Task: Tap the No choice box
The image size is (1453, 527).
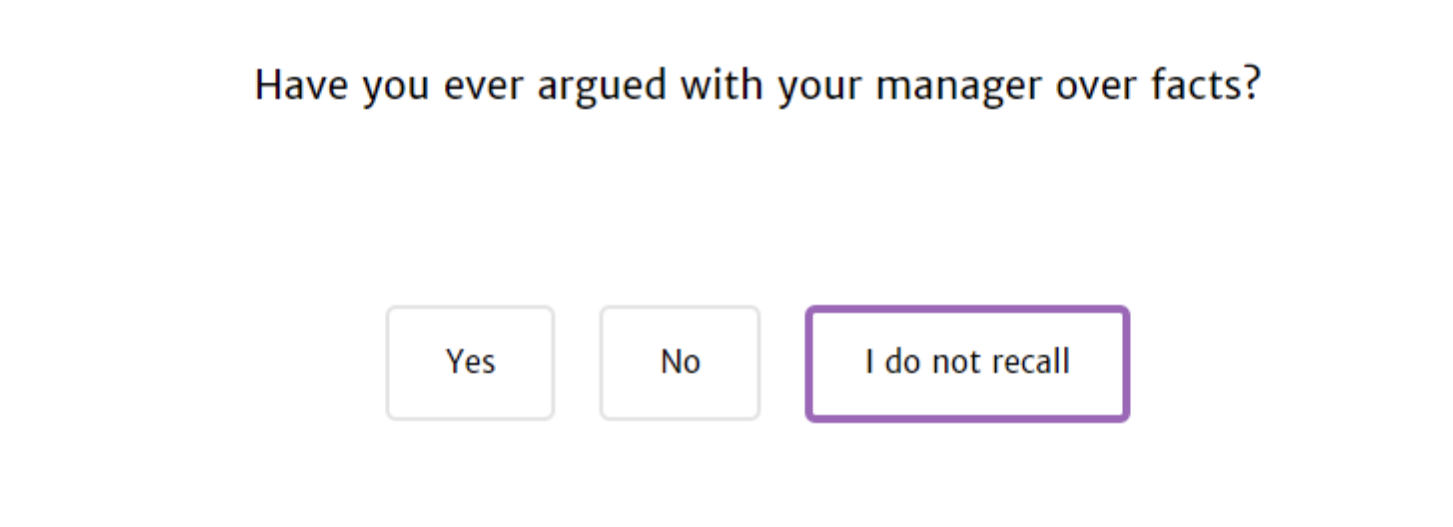Action: tap(680, 362)
